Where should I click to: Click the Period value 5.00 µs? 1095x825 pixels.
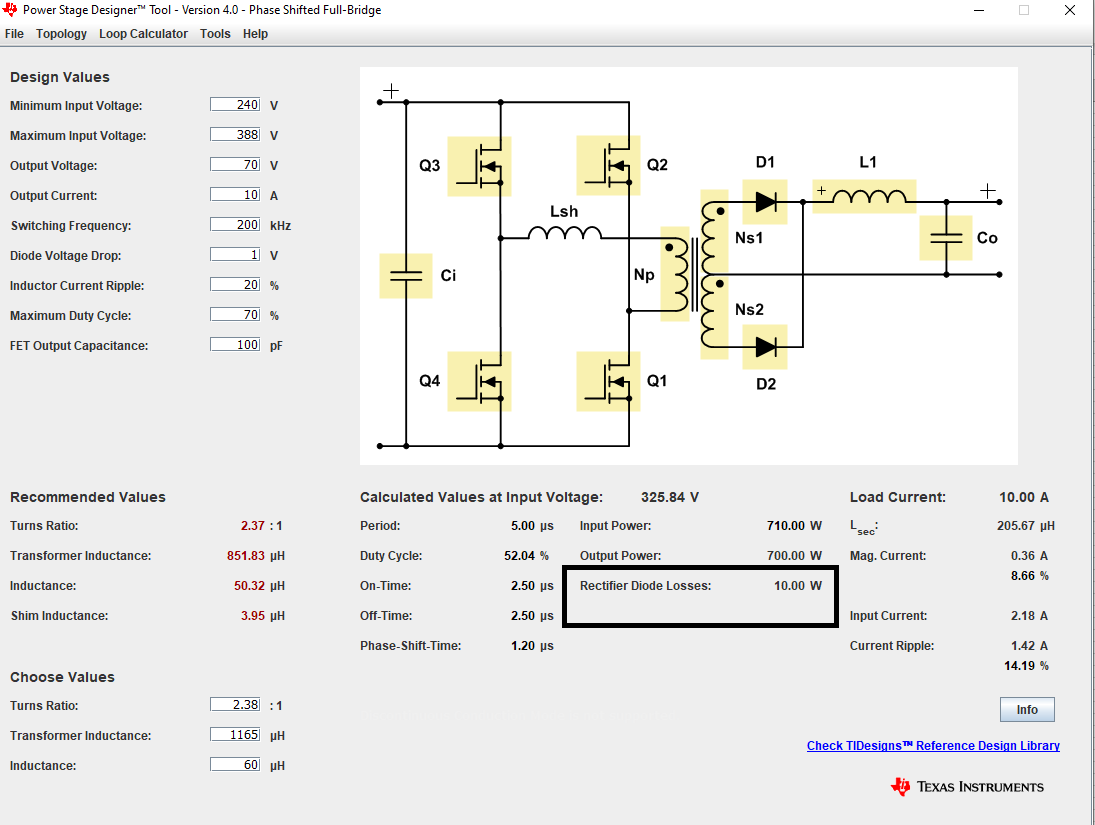tap(532, 525)
